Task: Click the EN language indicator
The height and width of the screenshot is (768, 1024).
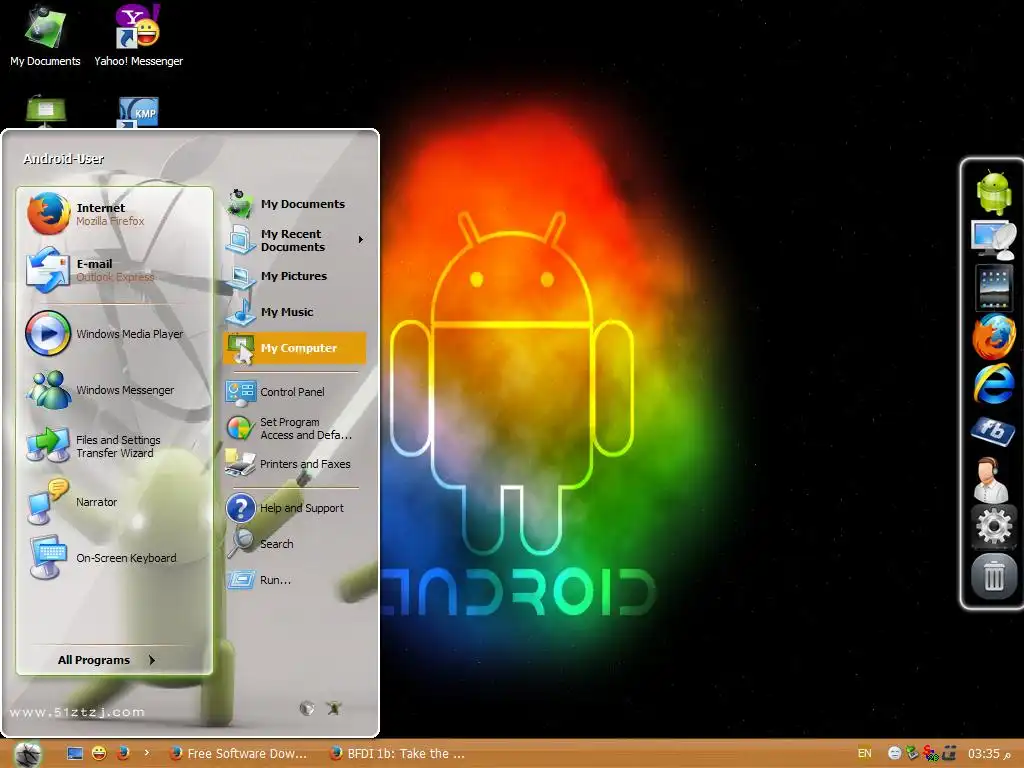Action: pos(865,754)
